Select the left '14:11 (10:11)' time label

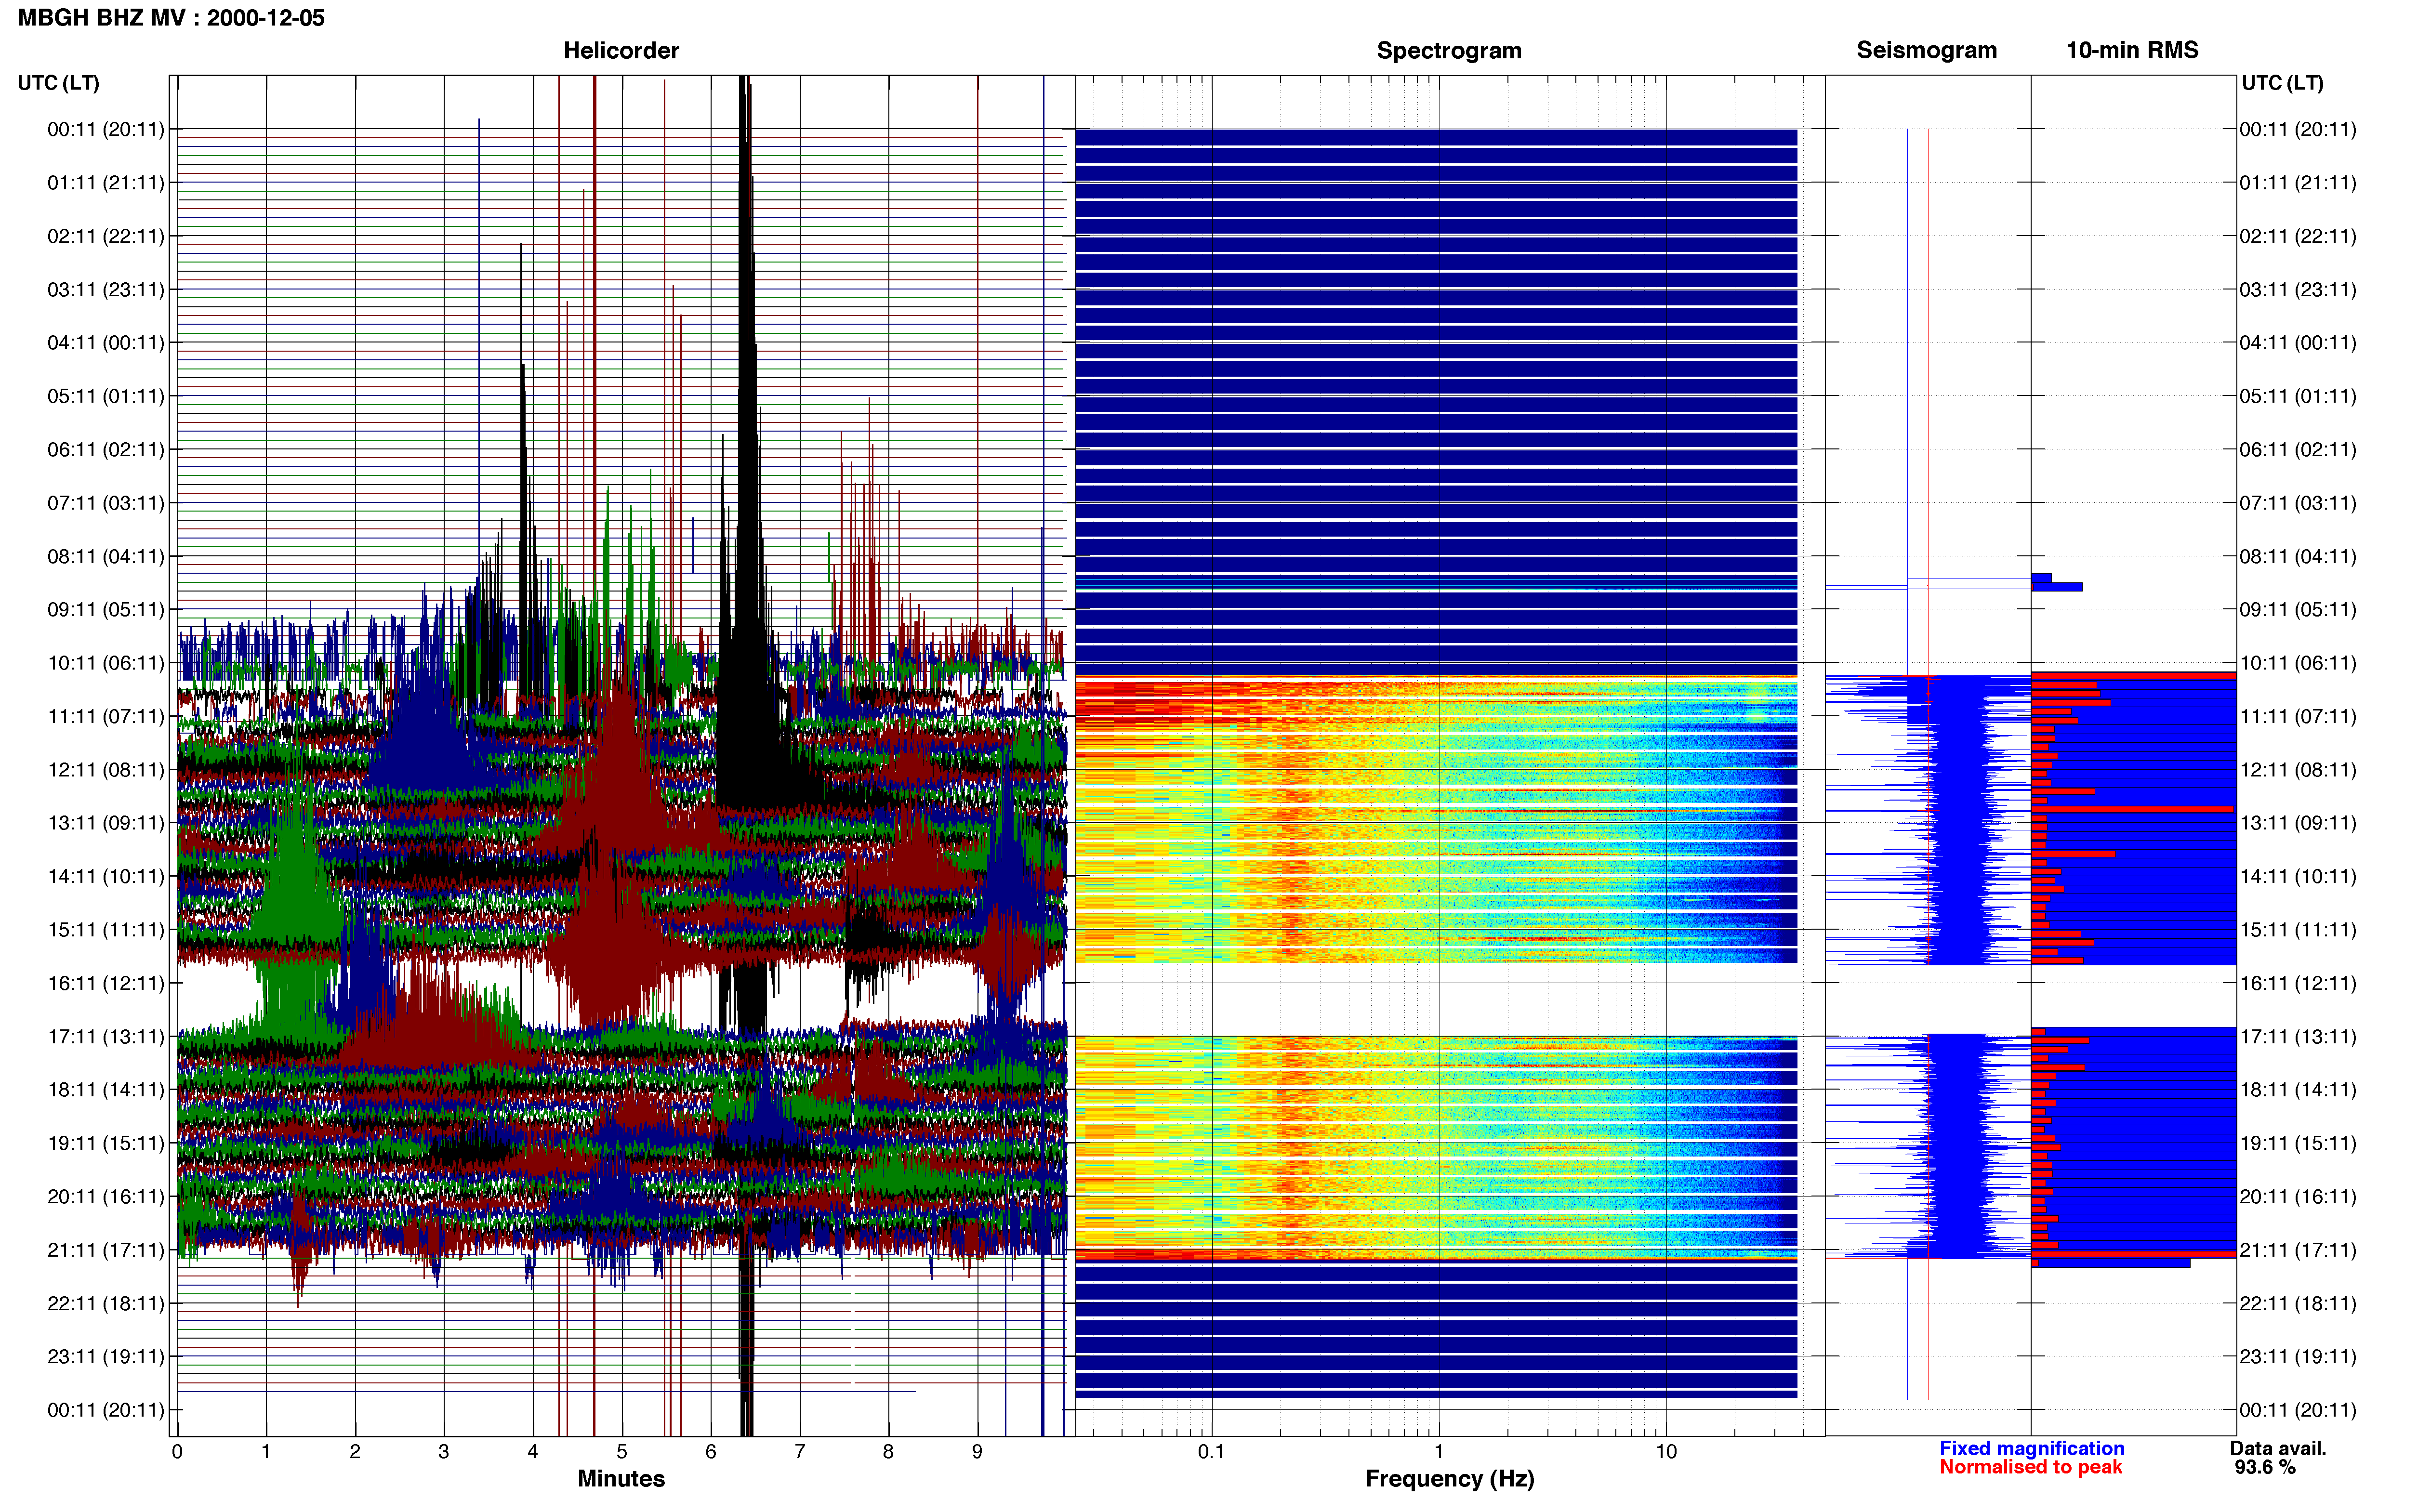(x=106, y=877)
